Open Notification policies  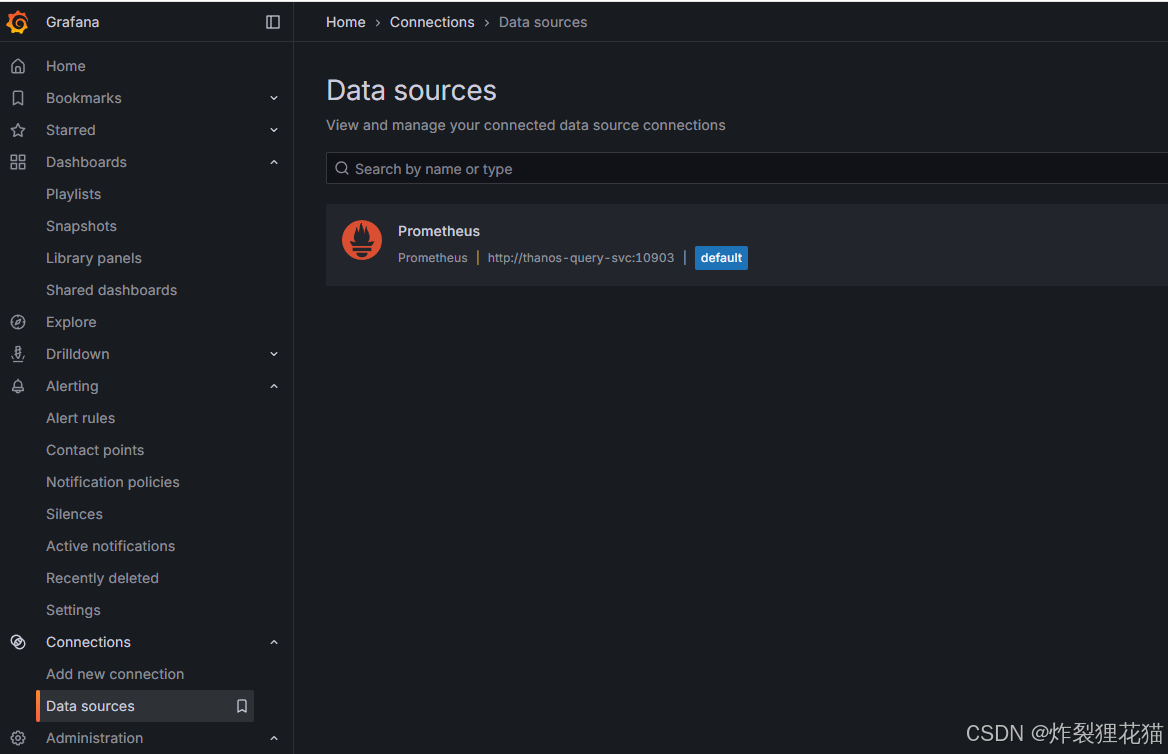[x=112, y=483]
